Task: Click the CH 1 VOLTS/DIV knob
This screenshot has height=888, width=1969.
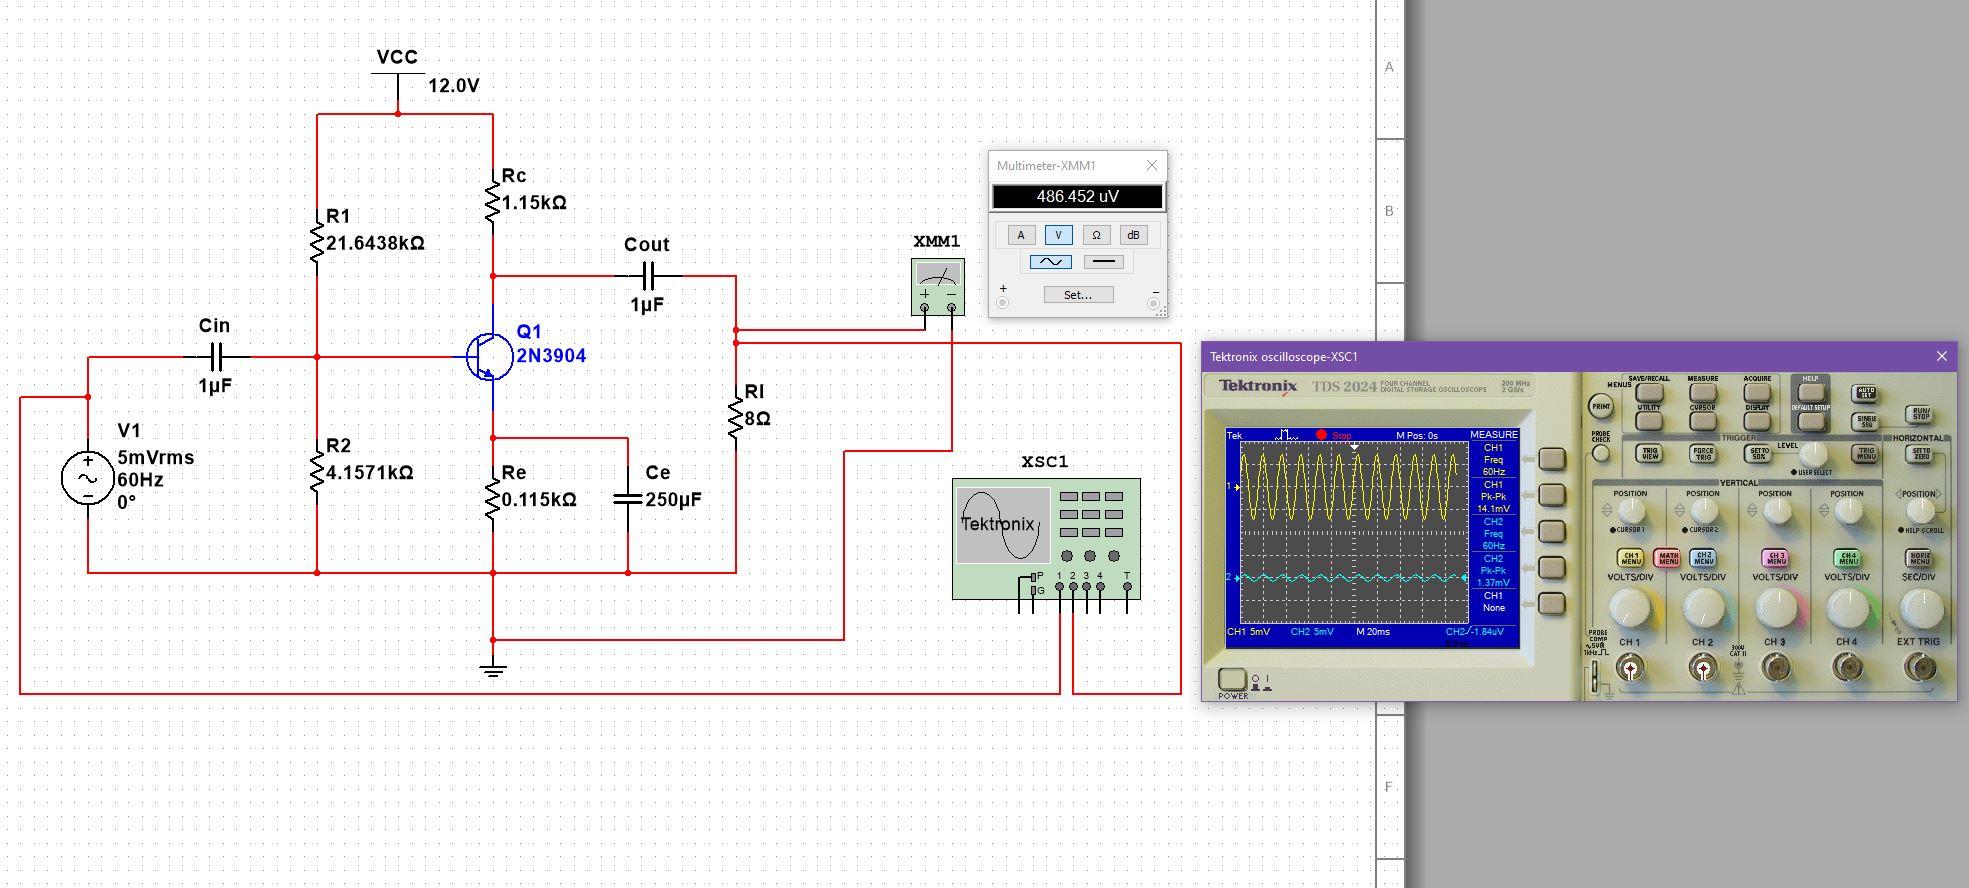Action: point(1629,608)
